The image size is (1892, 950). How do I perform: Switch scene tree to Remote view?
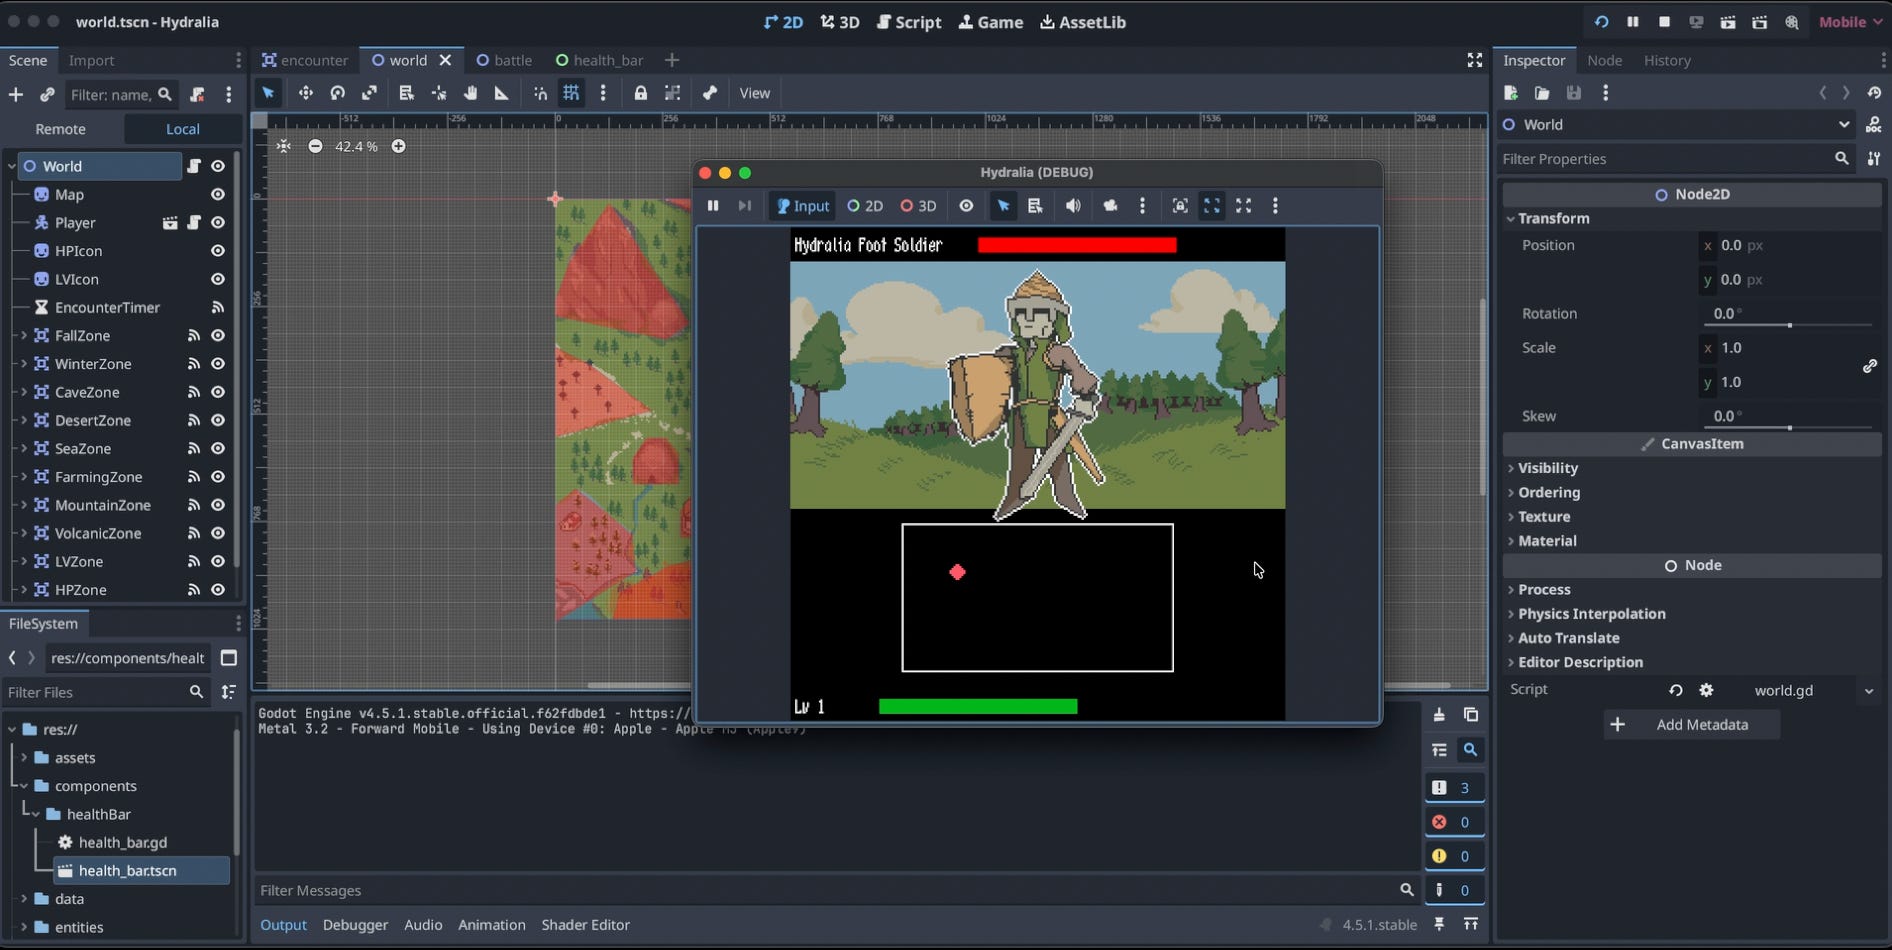tap(61, 129)
